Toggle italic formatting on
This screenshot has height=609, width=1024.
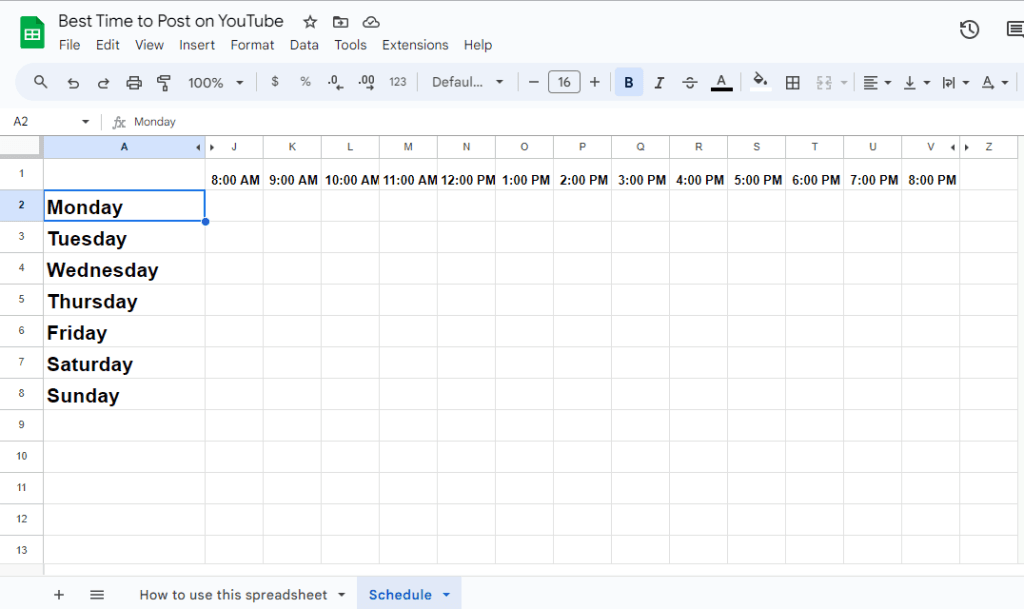point(659,83)
